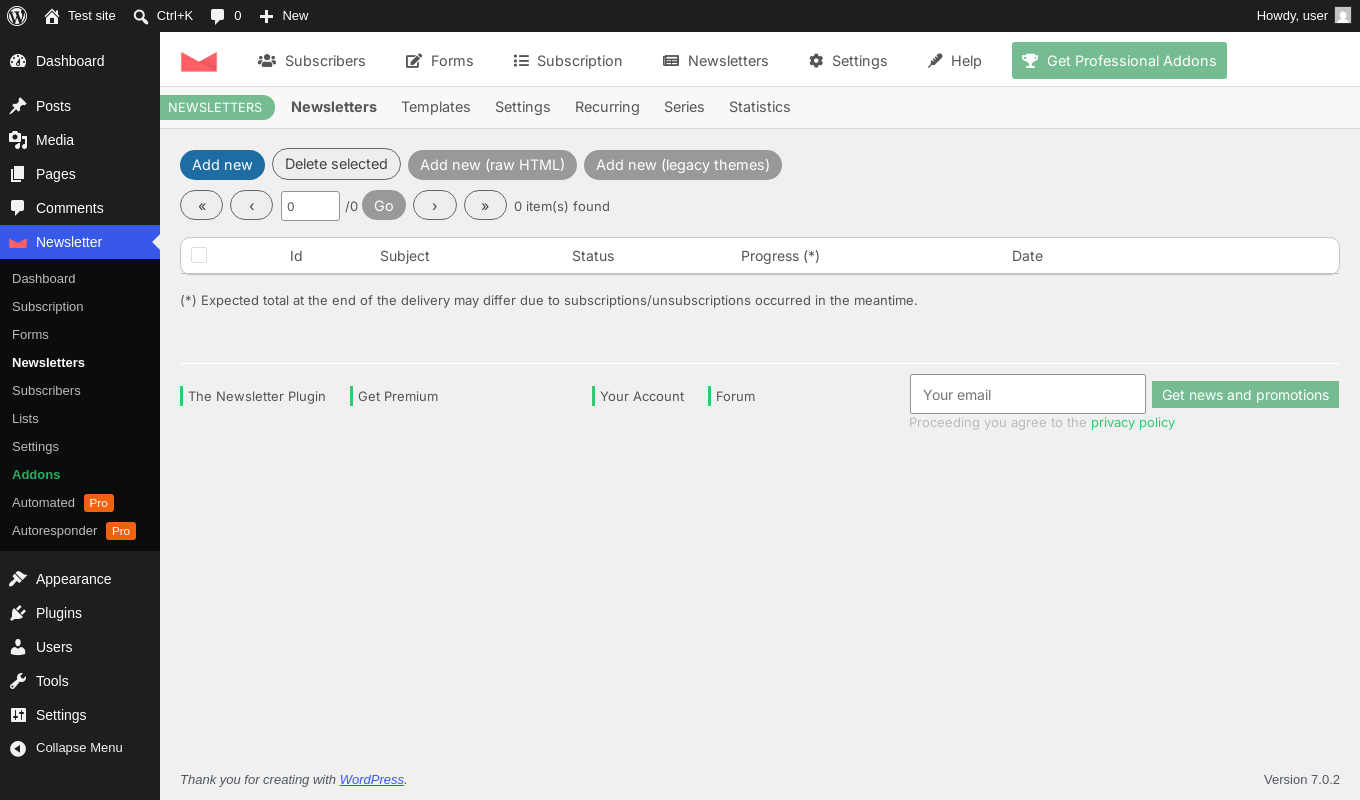This screenshot has height=800, width=1360.
Task: Click the Users person icon in the sidebar
Action: (18, 647)
